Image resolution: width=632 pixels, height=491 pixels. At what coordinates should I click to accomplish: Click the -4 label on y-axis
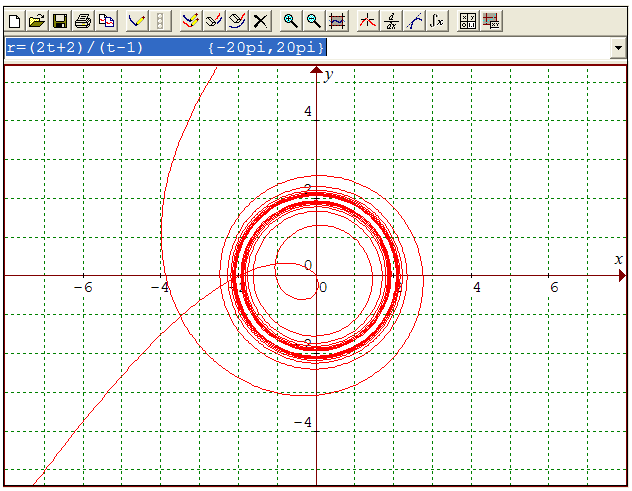pos(303,422)
